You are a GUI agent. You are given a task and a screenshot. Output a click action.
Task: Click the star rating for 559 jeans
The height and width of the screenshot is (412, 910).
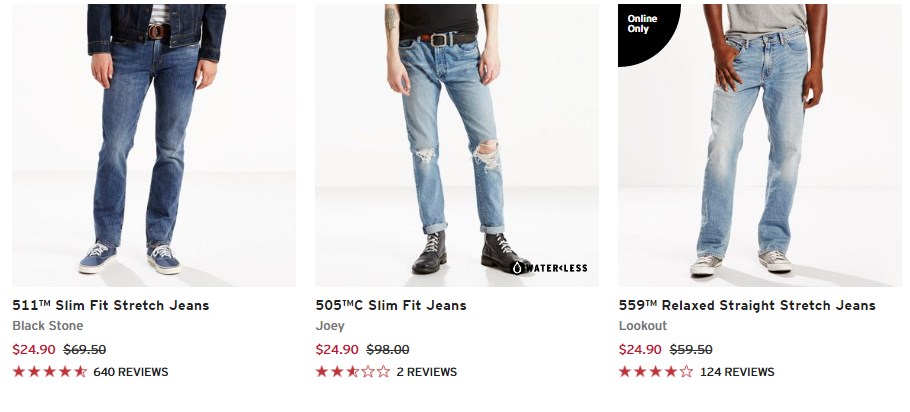point(656,371)
